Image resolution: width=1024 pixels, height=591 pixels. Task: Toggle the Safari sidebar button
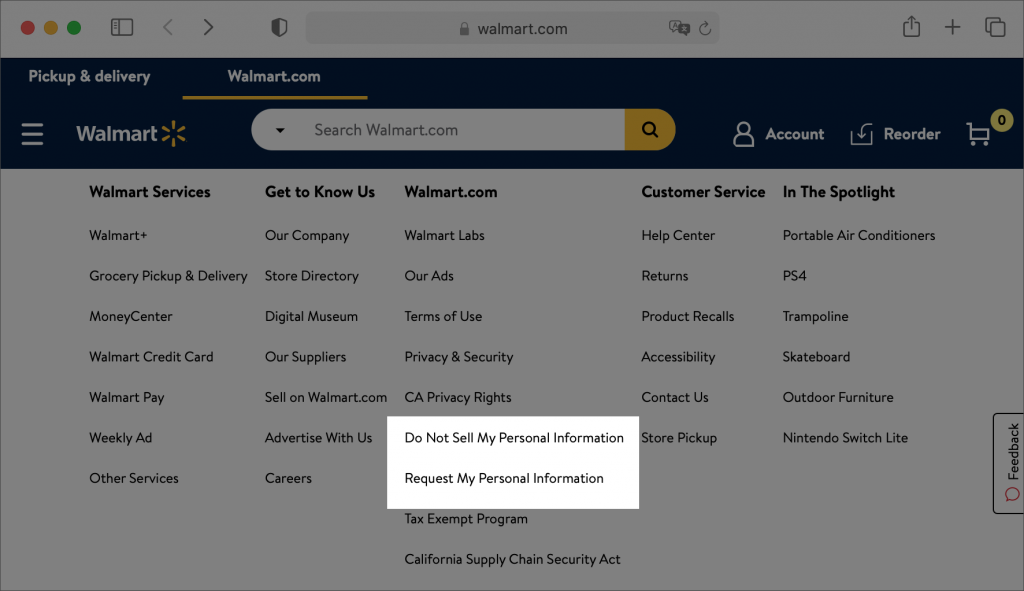(x=122, y=28)
